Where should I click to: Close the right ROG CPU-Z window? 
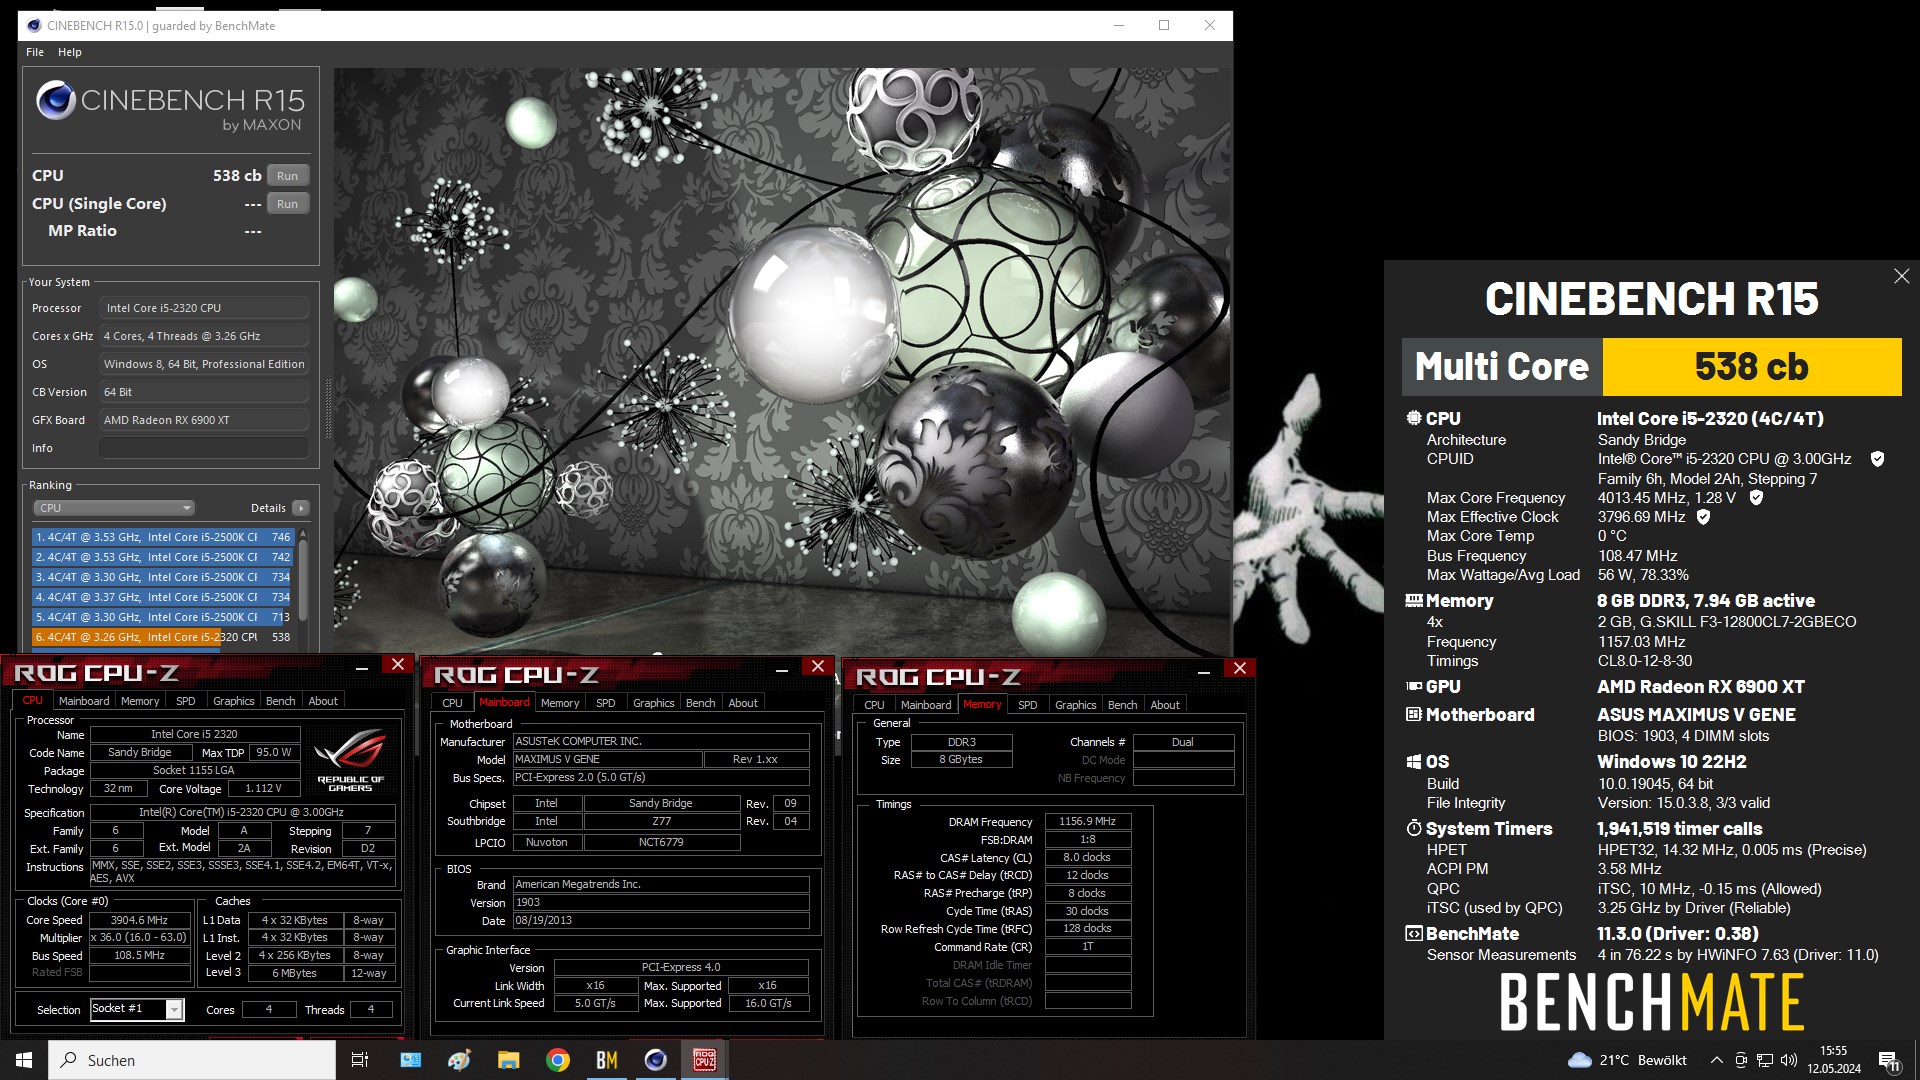(x=1240, y=668)
